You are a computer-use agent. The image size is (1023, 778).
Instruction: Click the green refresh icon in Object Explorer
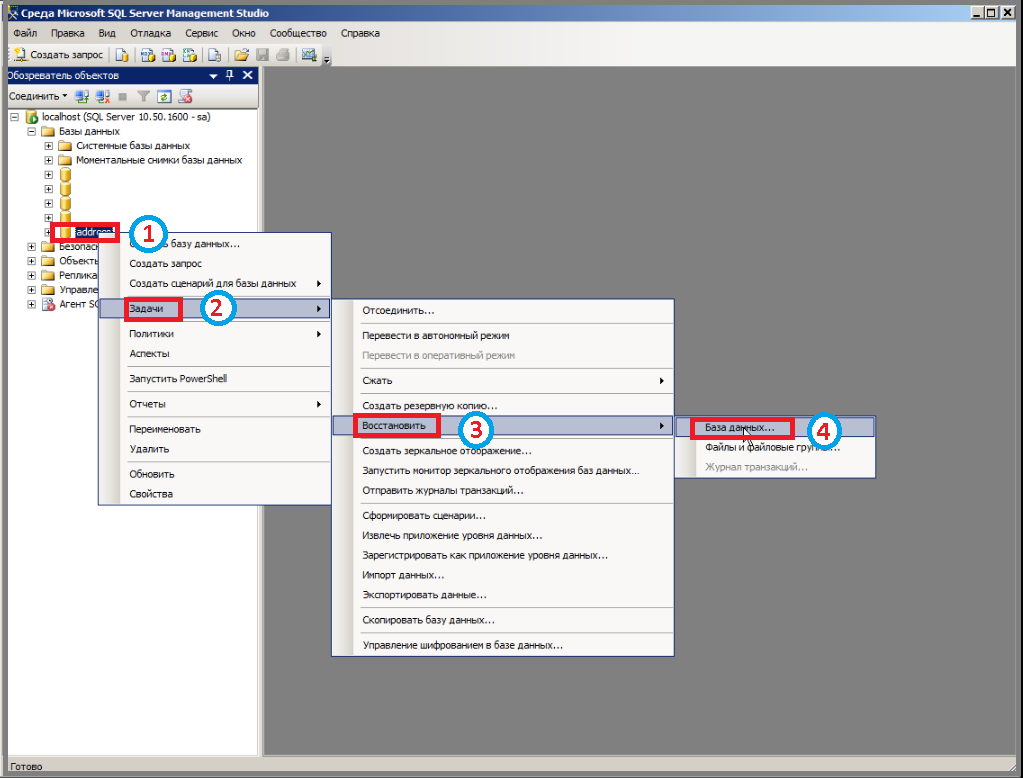(164, 97)
